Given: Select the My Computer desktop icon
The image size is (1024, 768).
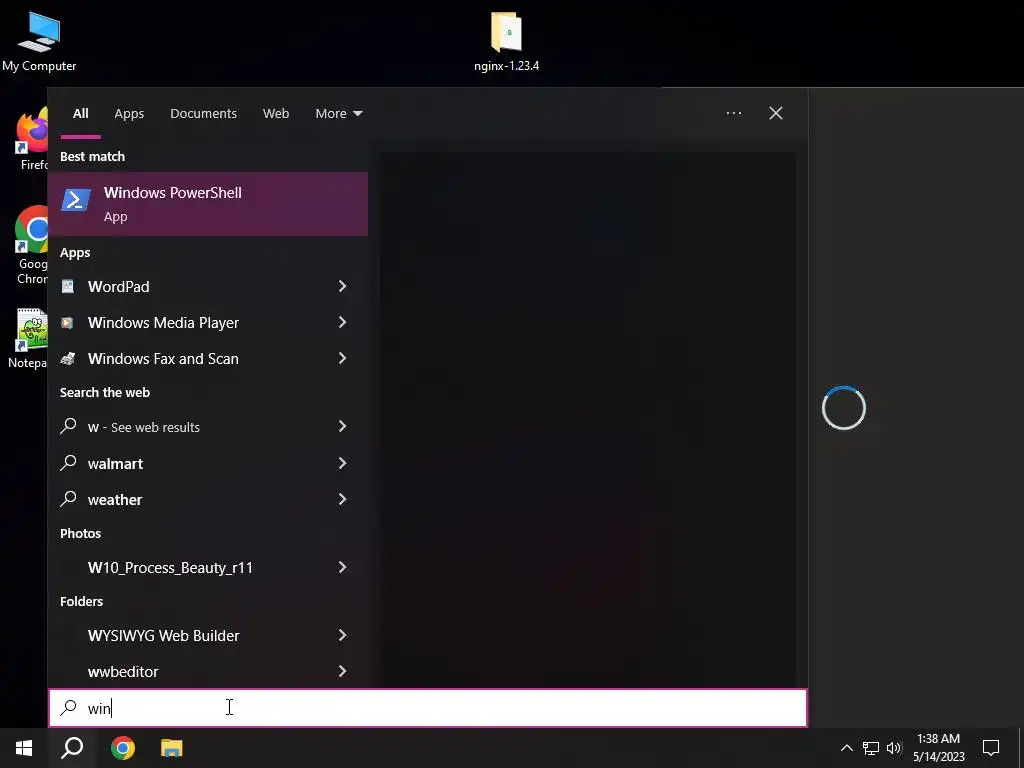Looking at the screenshot, I should 39,41.
